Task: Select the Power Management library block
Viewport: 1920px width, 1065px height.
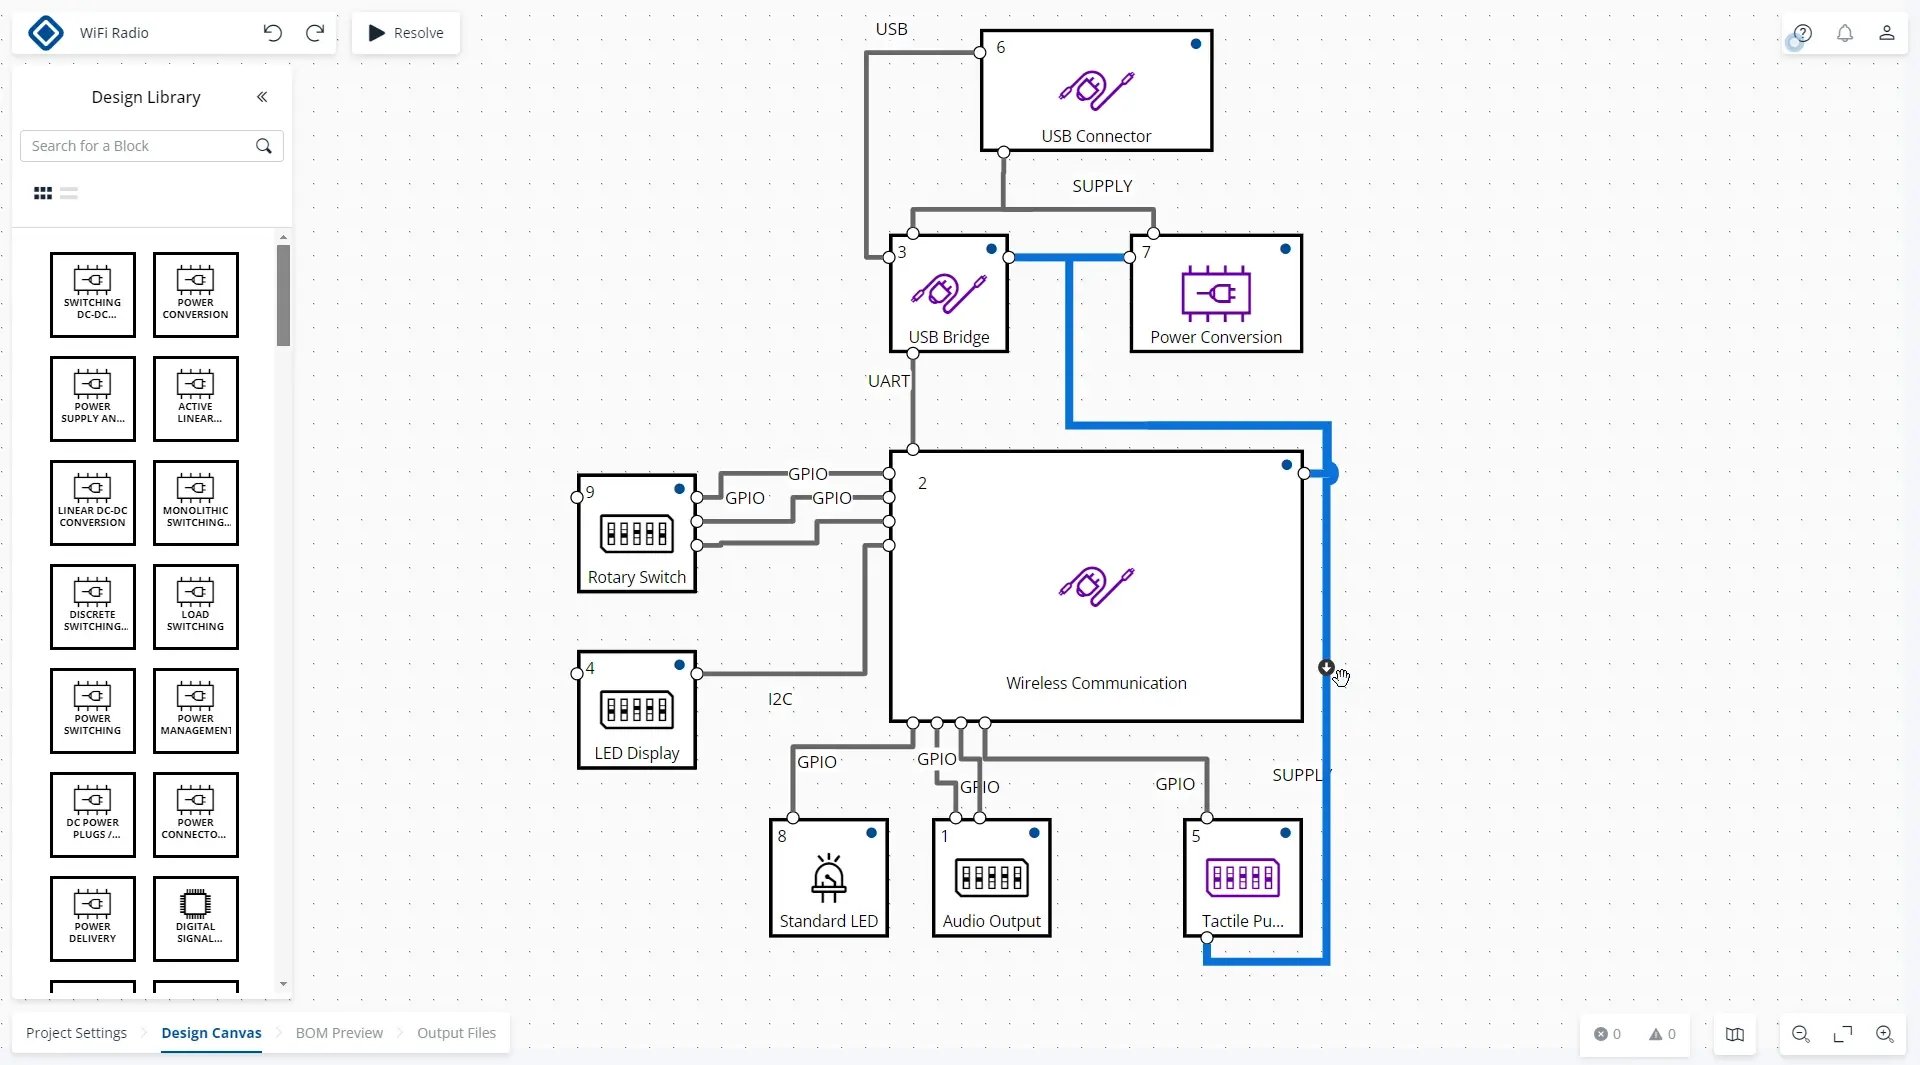Action: 196,711
